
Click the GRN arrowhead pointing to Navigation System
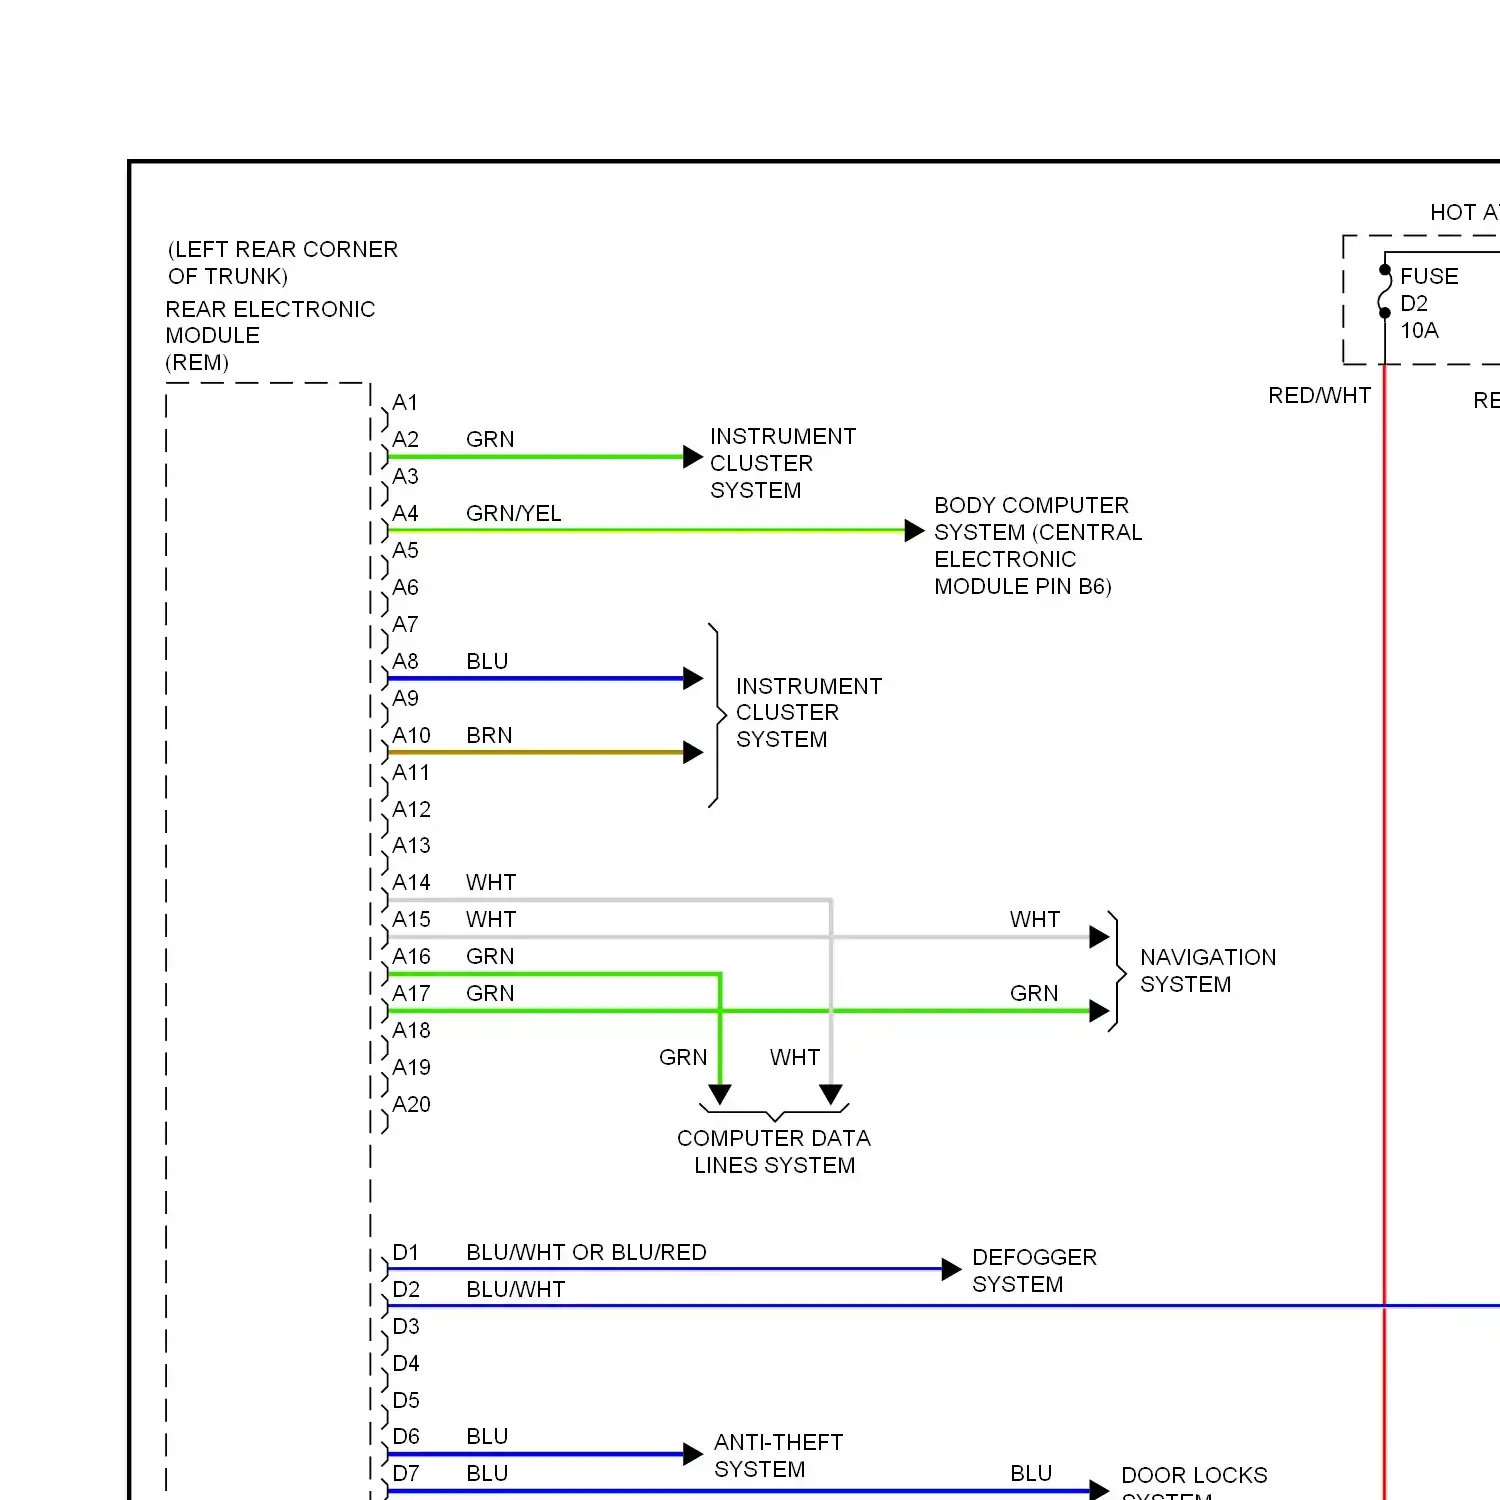(x=1099, y=1011)
